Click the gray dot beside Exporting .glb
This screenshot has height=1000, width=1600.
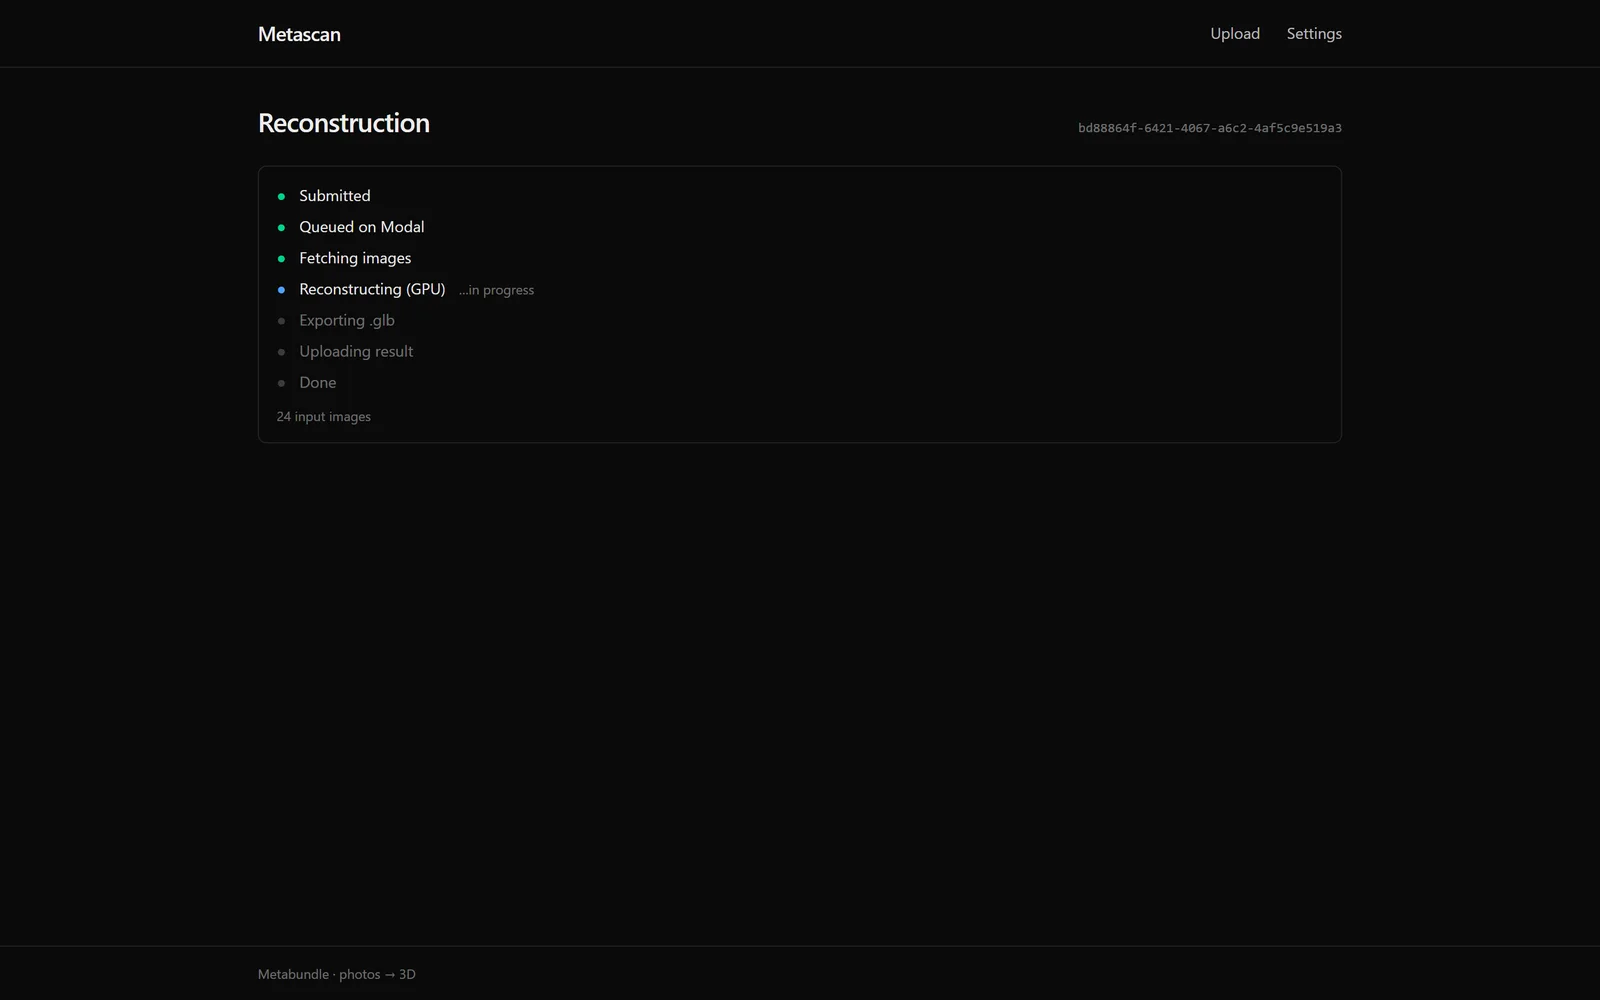(x=281, y=321)
